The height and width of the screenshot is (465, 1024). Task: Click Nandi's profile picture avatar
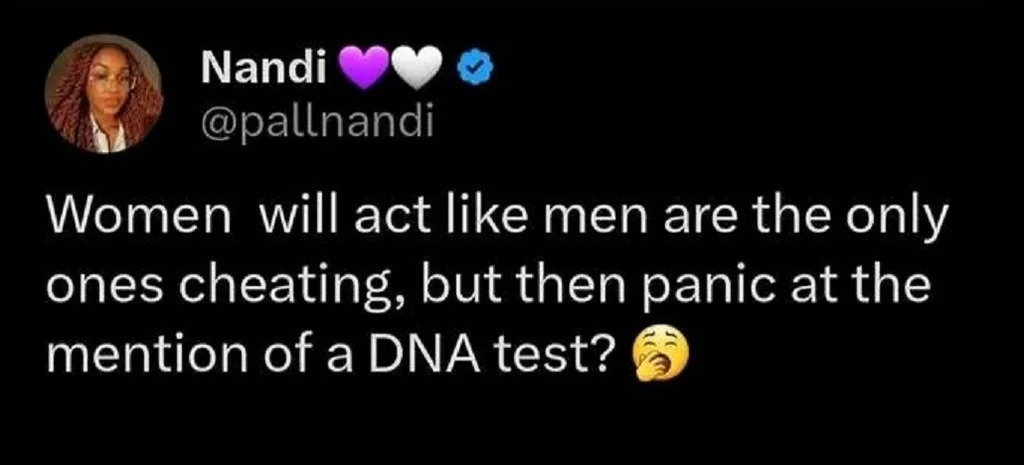tap(103, 95)
